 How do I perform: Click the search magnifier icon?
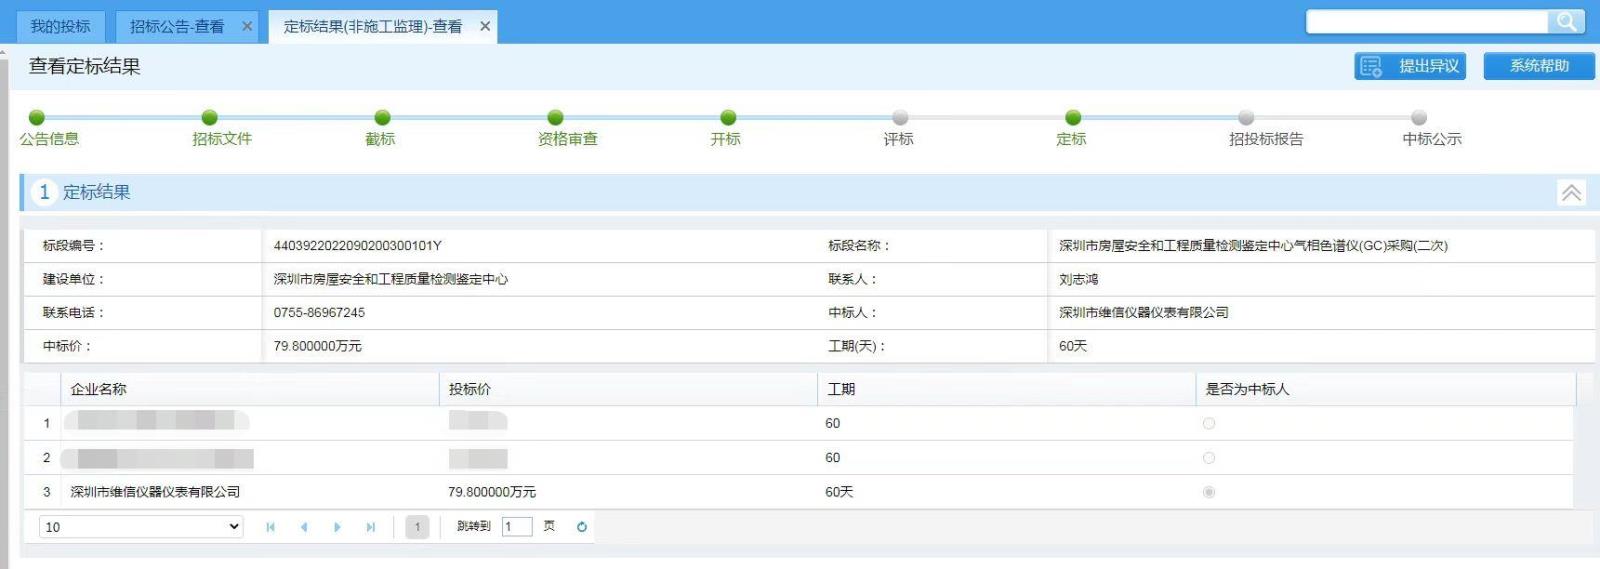1565,22
